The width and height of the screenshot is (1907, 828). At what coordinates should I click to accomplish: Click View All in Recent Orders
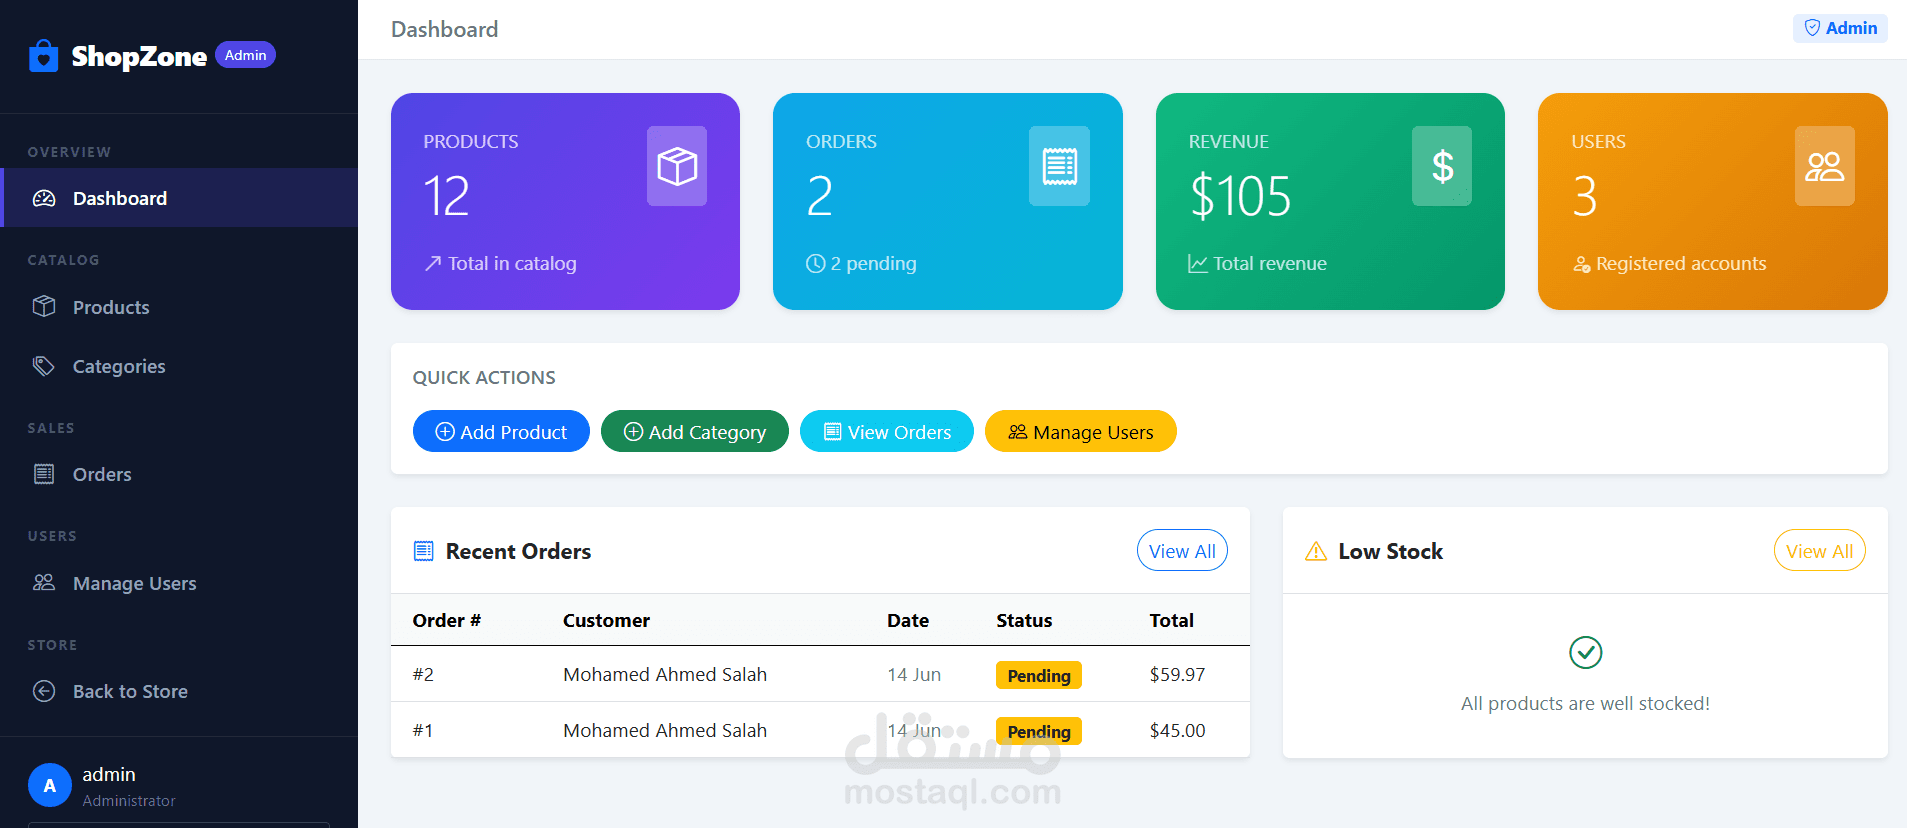click(x=1182, y=550)
